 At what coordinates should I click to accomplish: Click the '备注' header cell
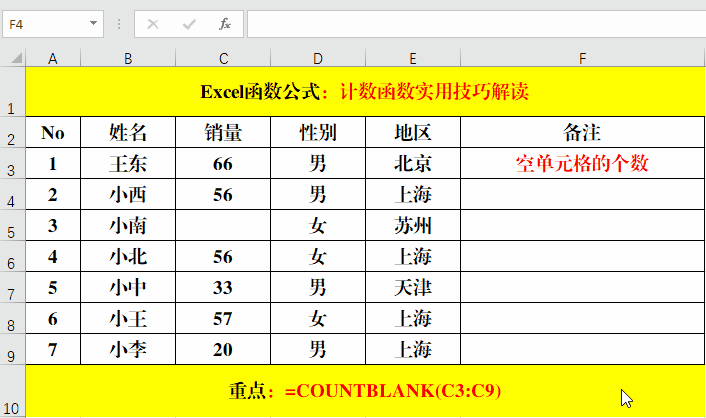583,132
